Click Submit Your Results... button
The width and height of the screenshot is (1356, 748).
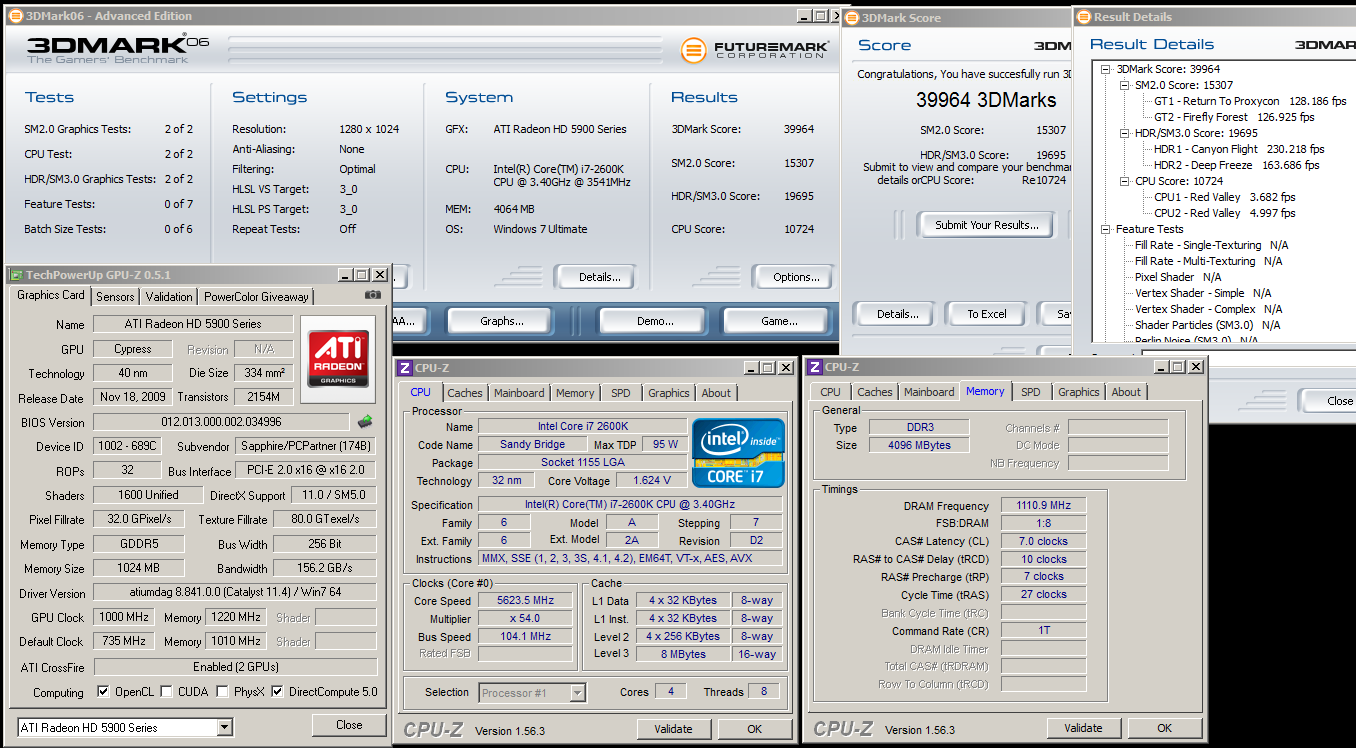click(987, 225)
